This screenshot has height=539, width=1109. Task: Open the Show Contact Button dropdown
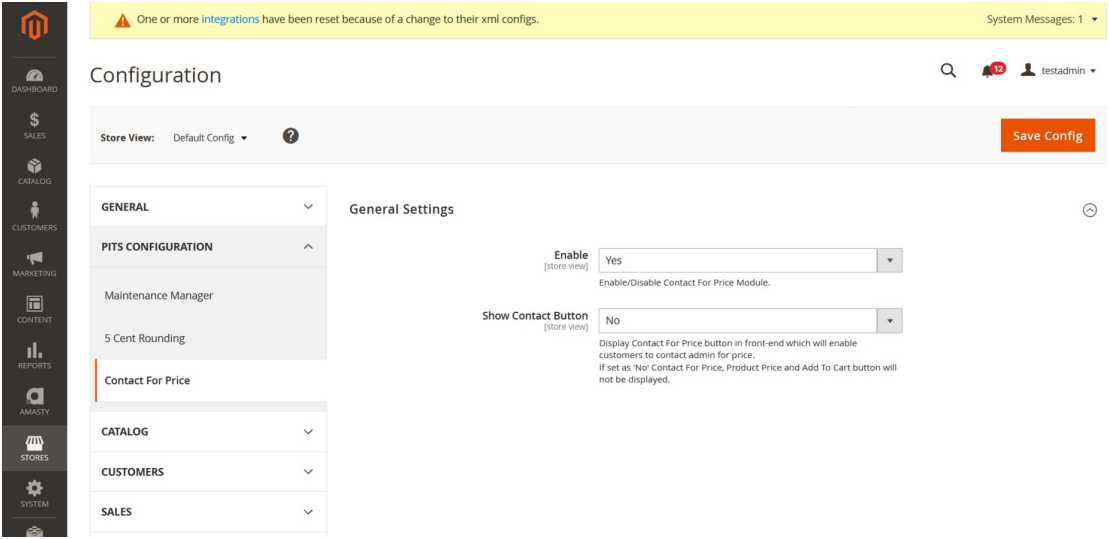pos(750,320)
